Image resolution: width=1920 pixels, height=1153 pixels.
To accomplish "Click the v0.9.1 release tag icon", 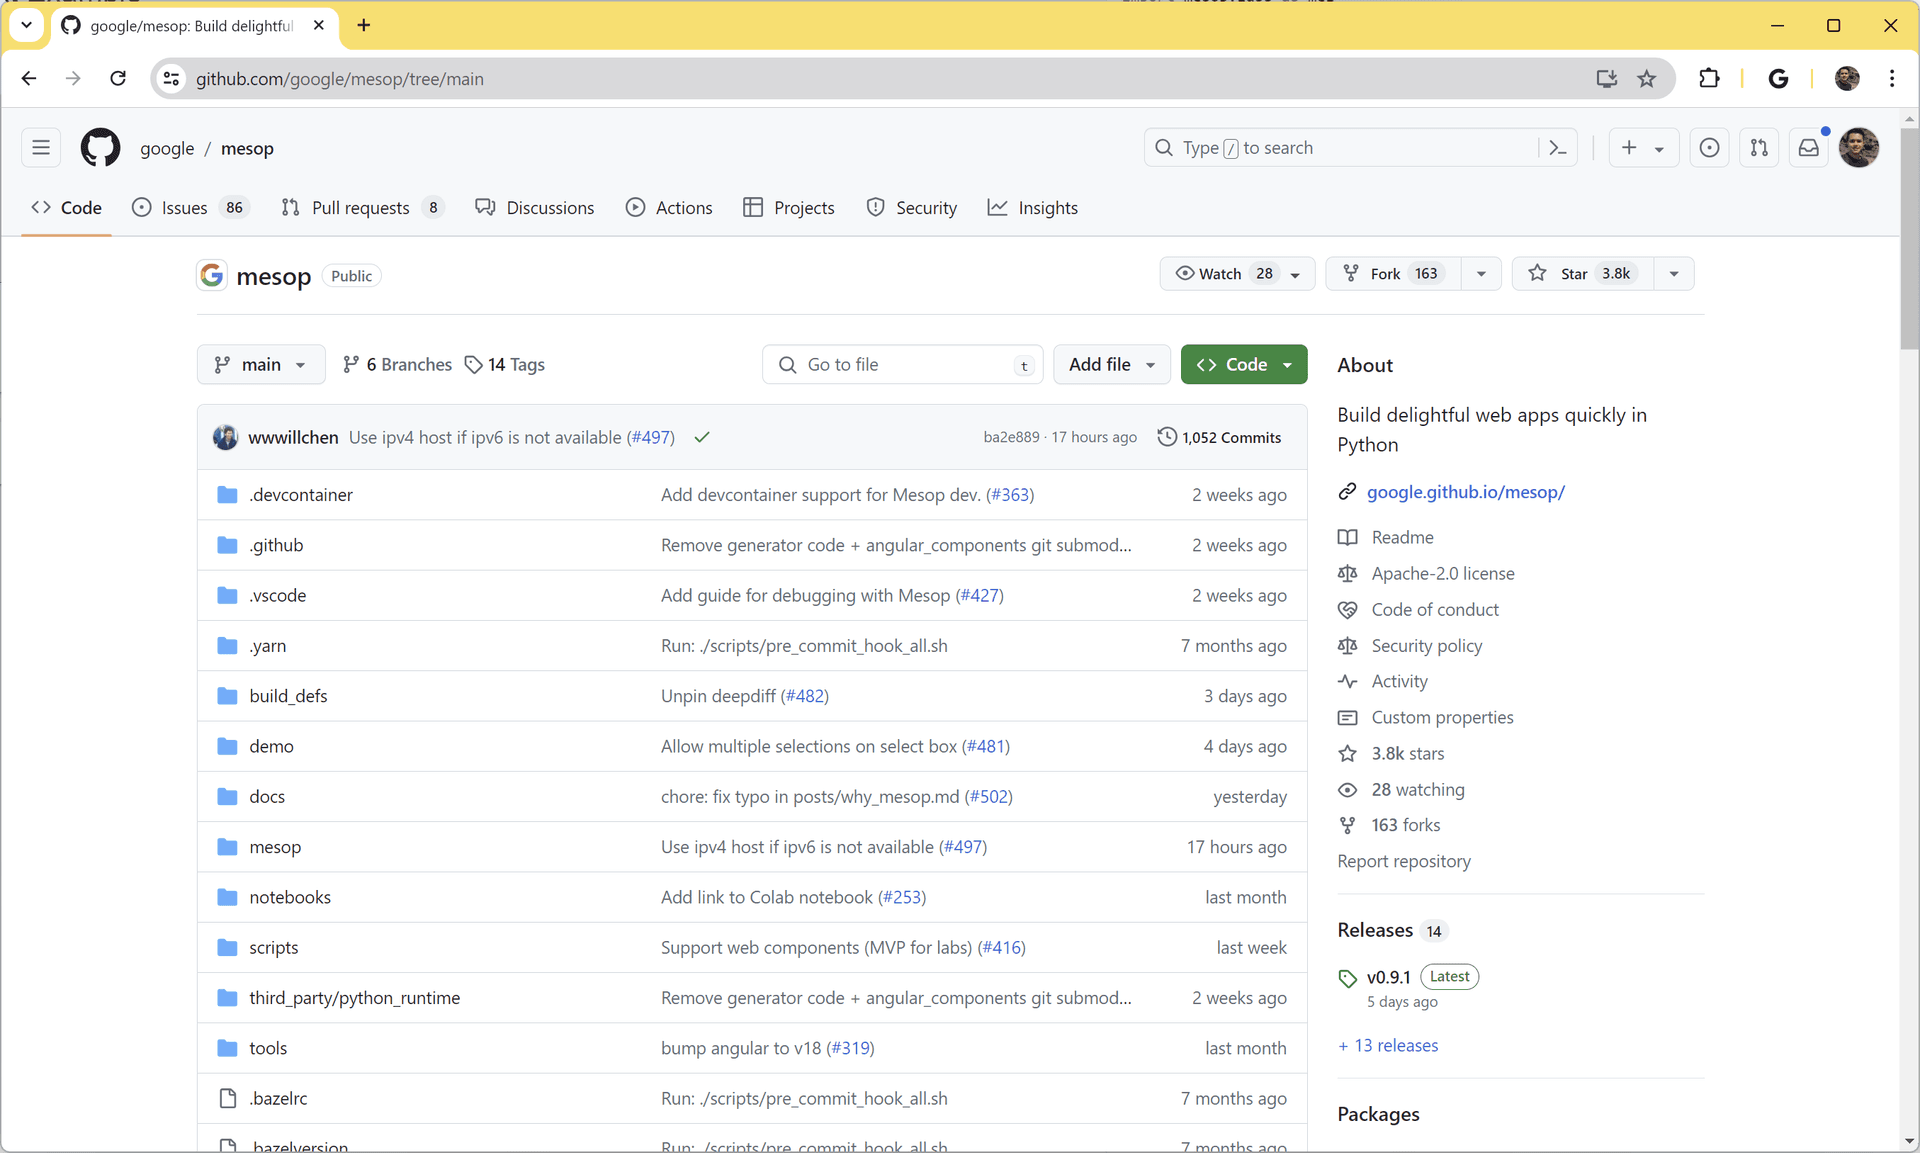I will (x=1348, y=978).
